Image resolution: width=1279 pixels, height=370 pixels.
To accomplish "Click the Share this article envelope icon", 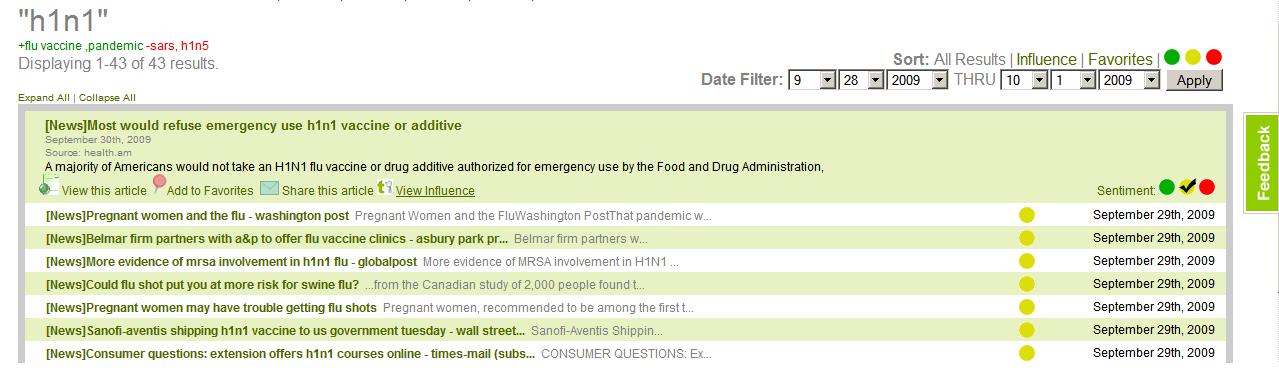I will 269,188.
